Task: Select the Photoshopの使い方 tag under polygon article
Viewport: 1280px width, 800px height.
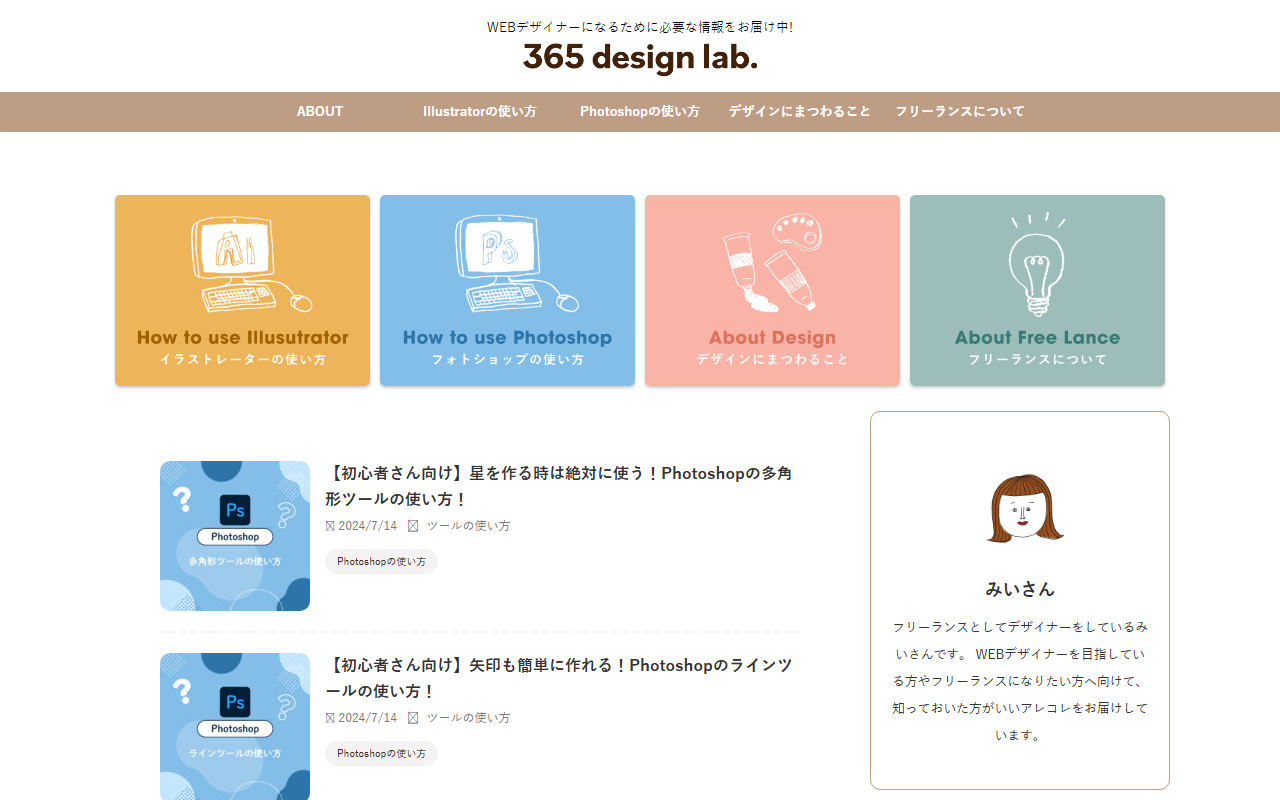Action: pyautogui.click(x=381, y=562)
